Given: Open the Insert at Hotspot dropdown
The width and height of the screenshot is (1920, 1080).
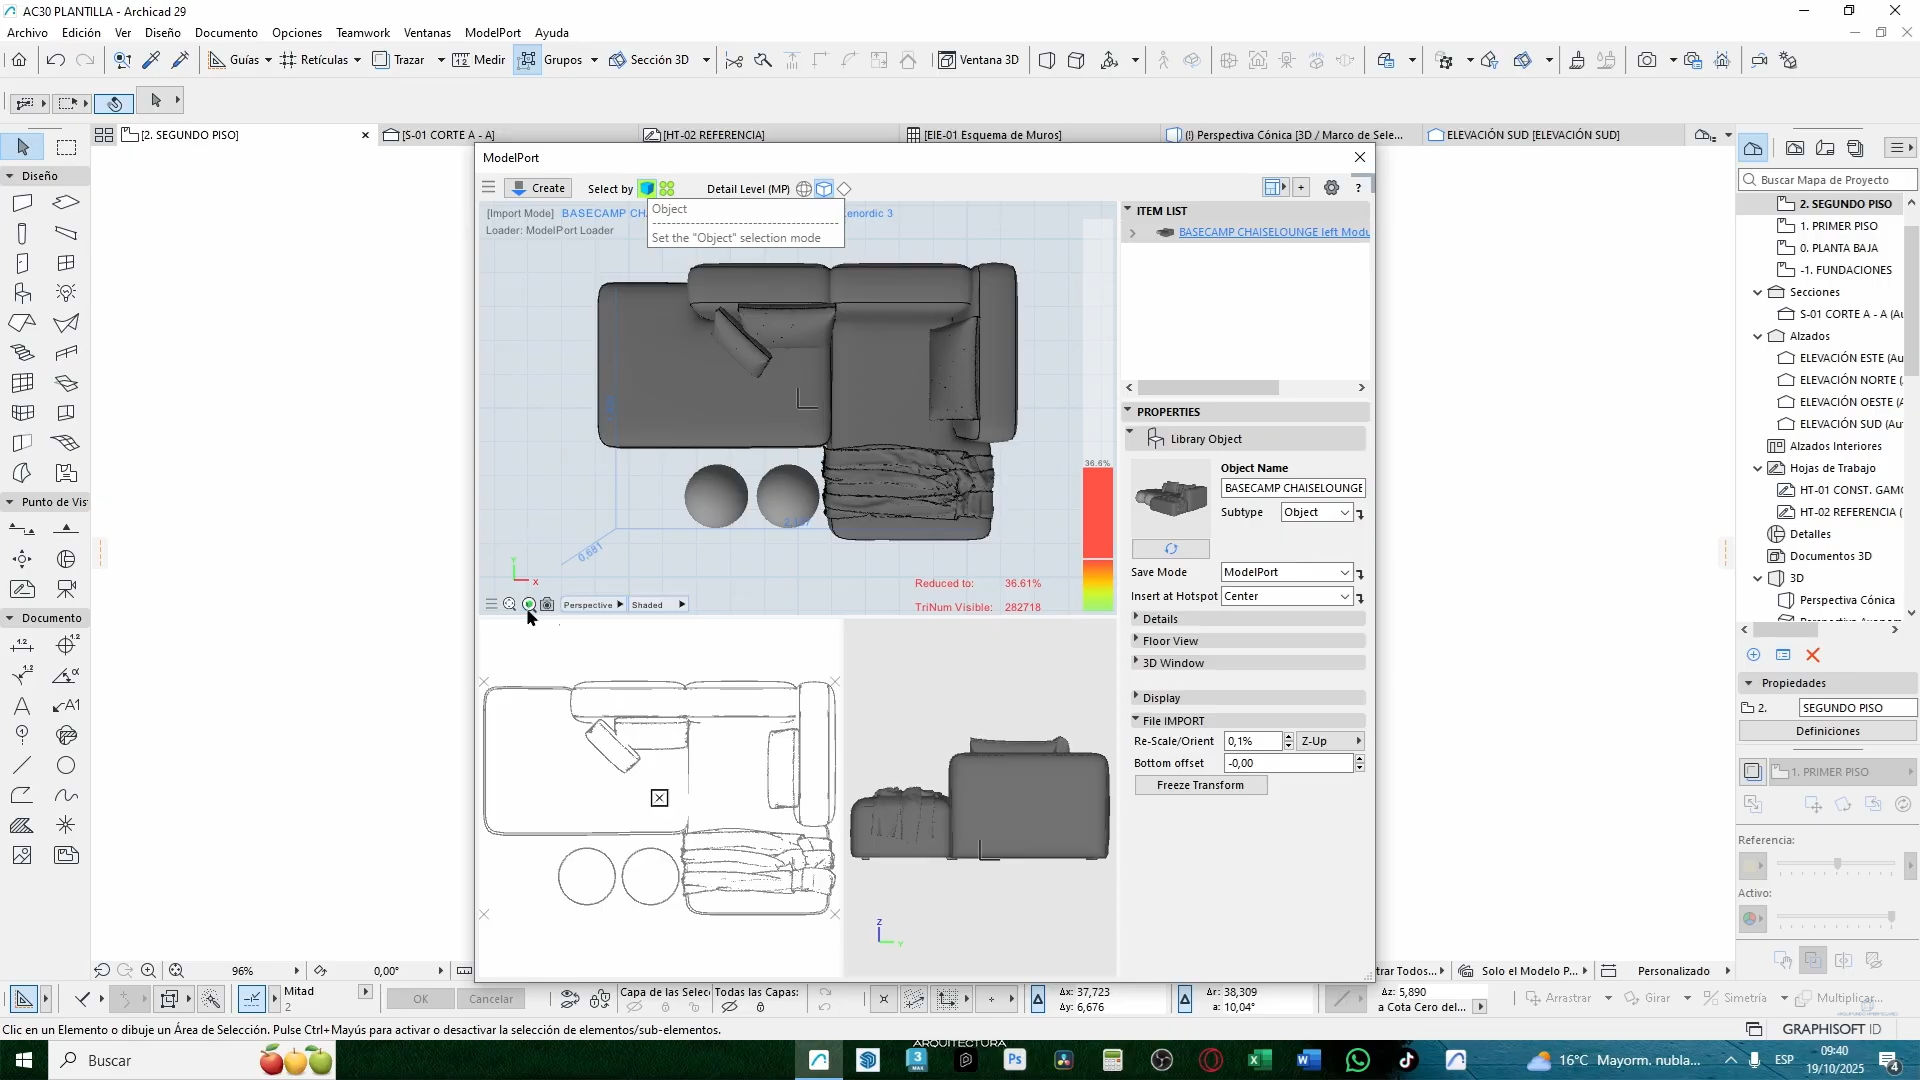Looking at the screenshot, I should [x=1286, y=596].
